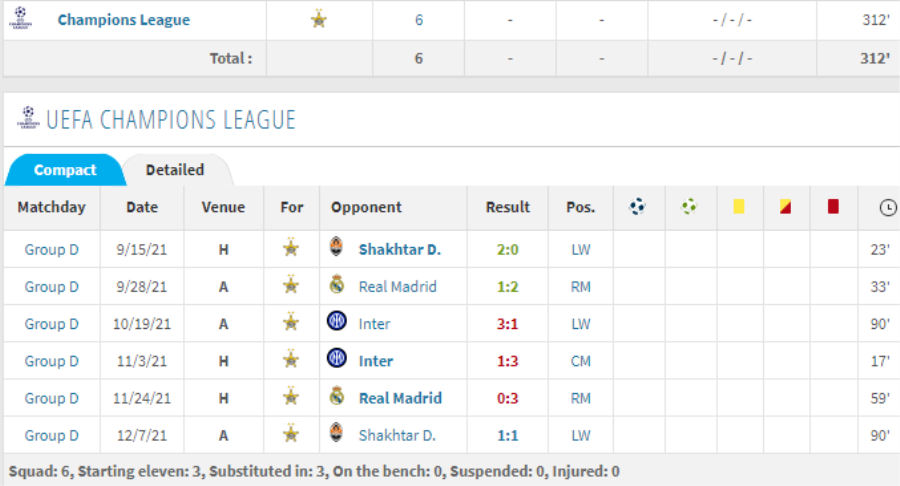The height and width of the screenshot is (486, 900).
Task: Click the assists column icon
Action: coord(690,207)
